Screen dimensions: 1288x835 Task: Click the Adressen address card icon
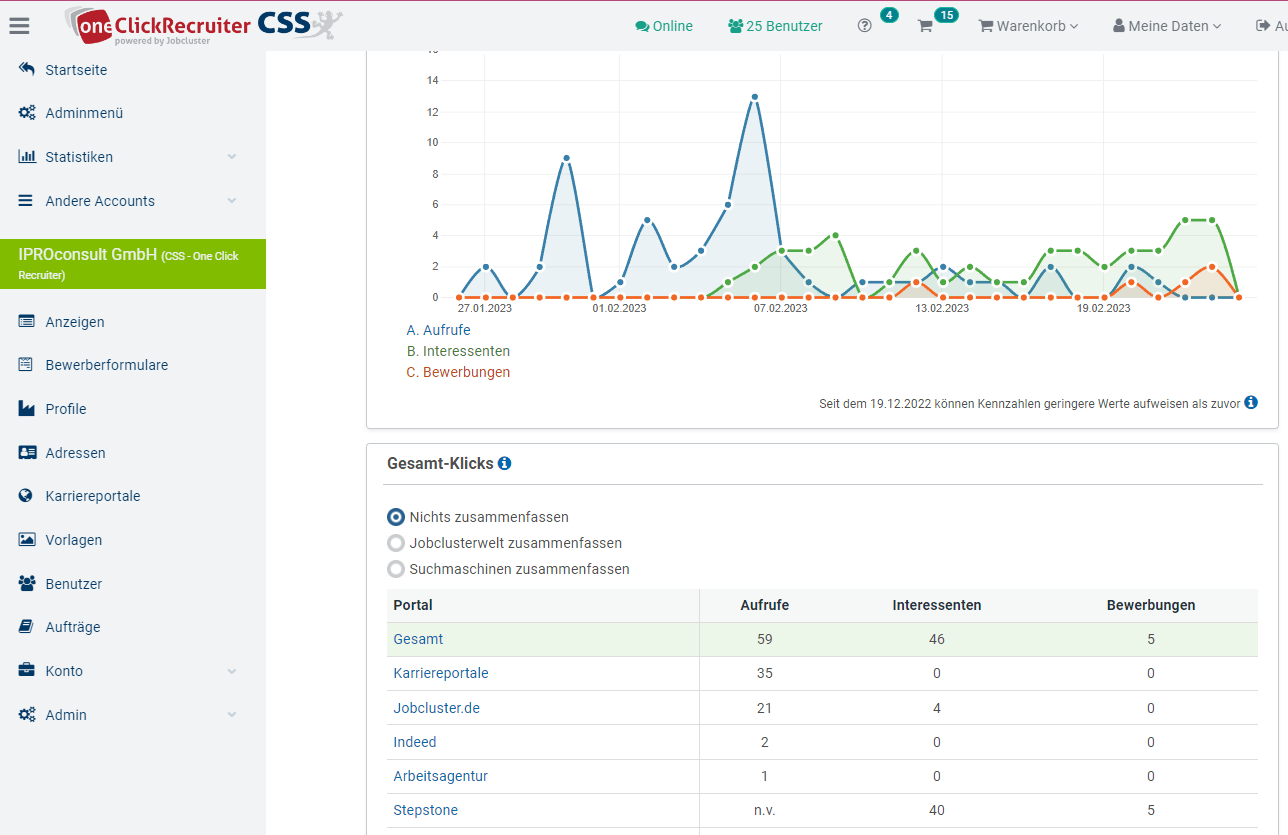27,452
